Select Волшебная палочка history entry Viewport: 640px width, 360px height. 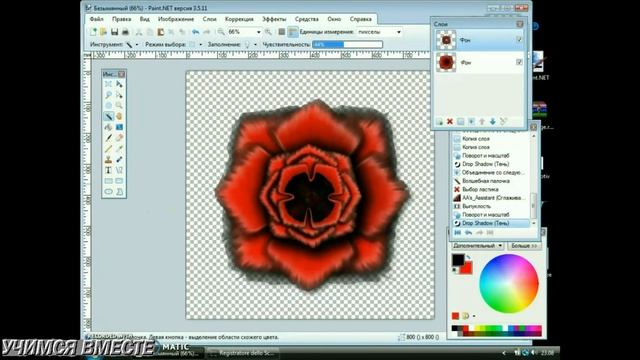(491, 181)
